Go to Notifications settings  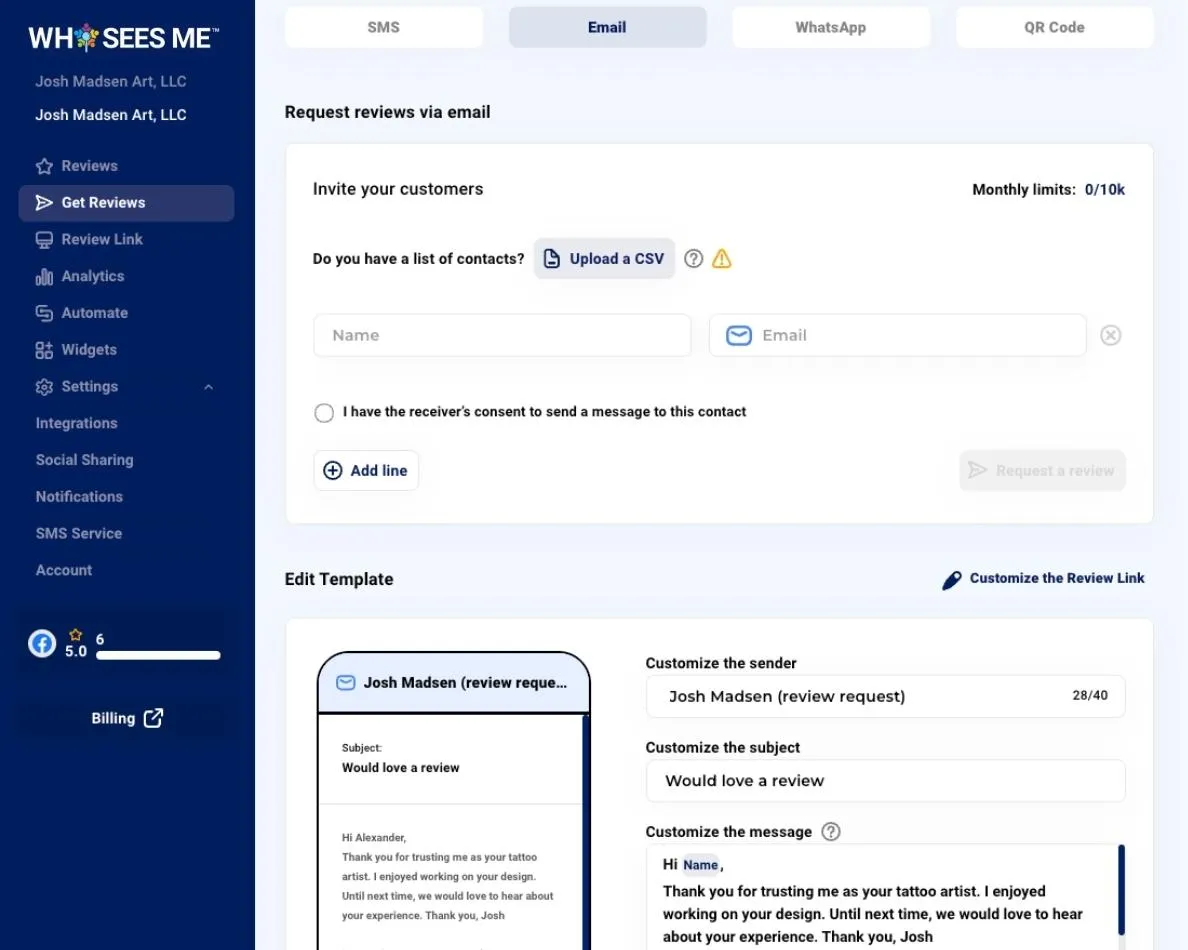[79, 497]
